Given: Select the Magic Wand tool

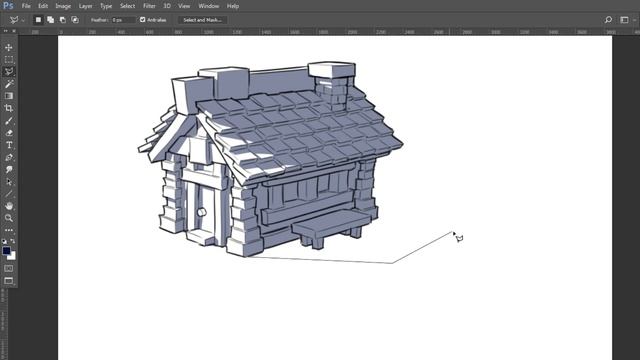Looking at the screenshot, I should point(9,84).
